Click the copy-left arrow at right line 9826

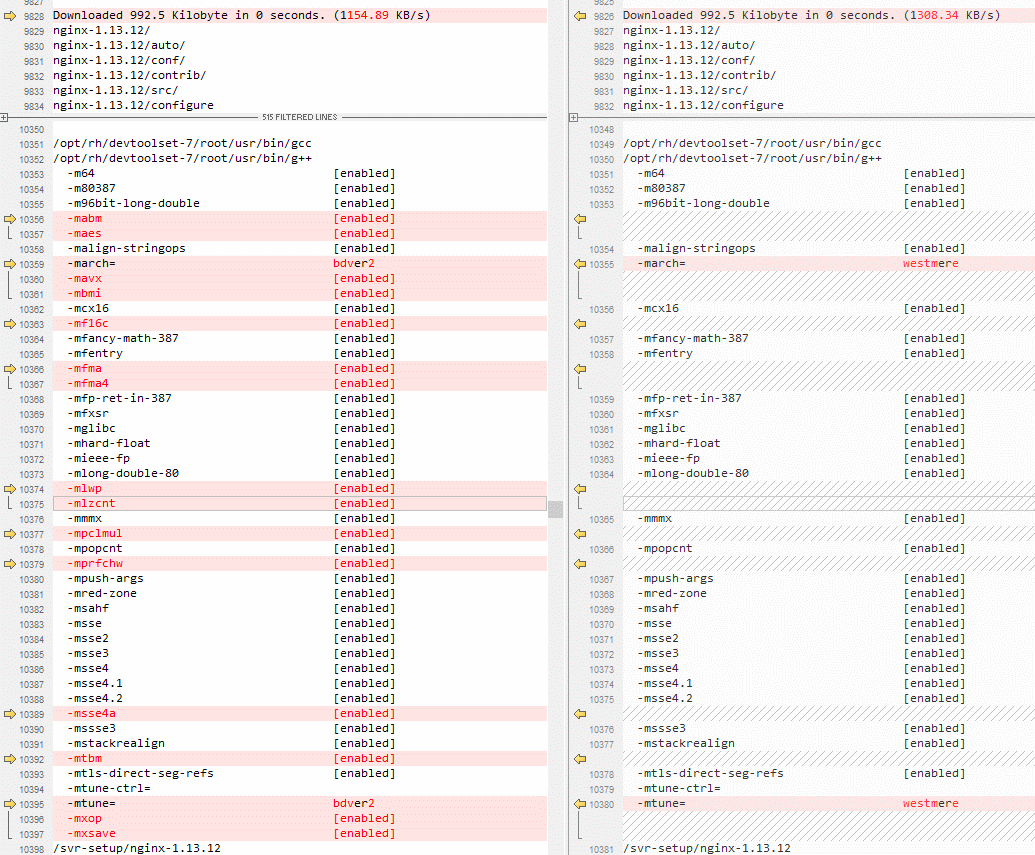pyautogui.click(x=580, y=16)
